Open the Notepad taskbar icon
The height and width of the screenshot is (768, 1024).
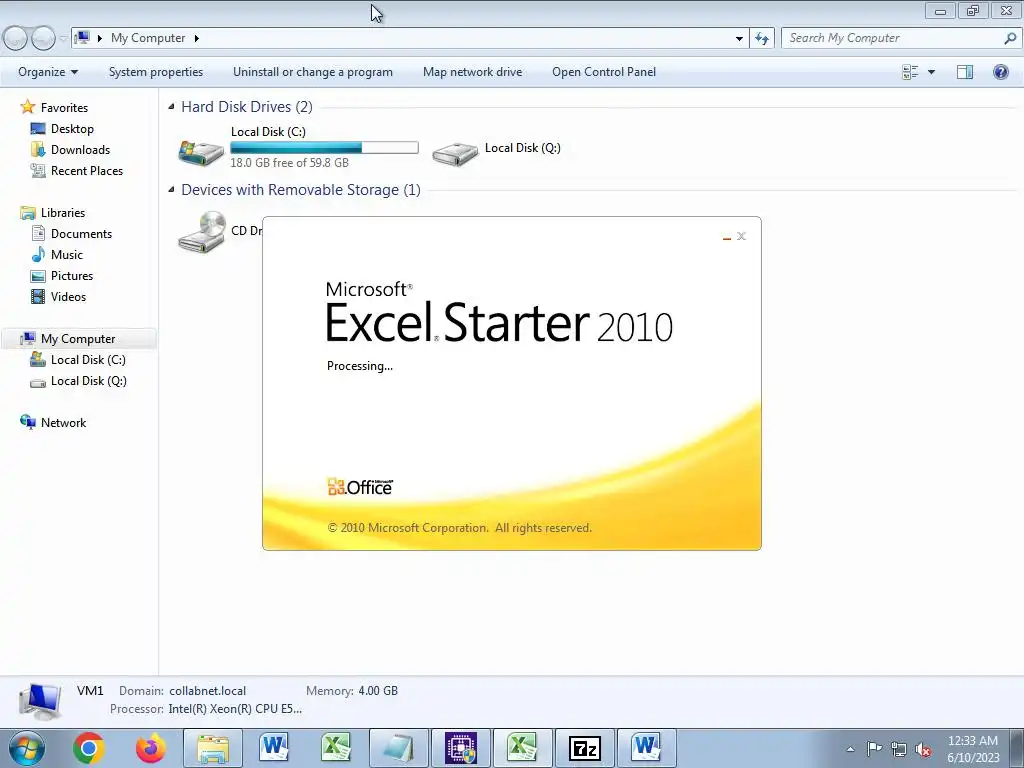coord(398,748)
